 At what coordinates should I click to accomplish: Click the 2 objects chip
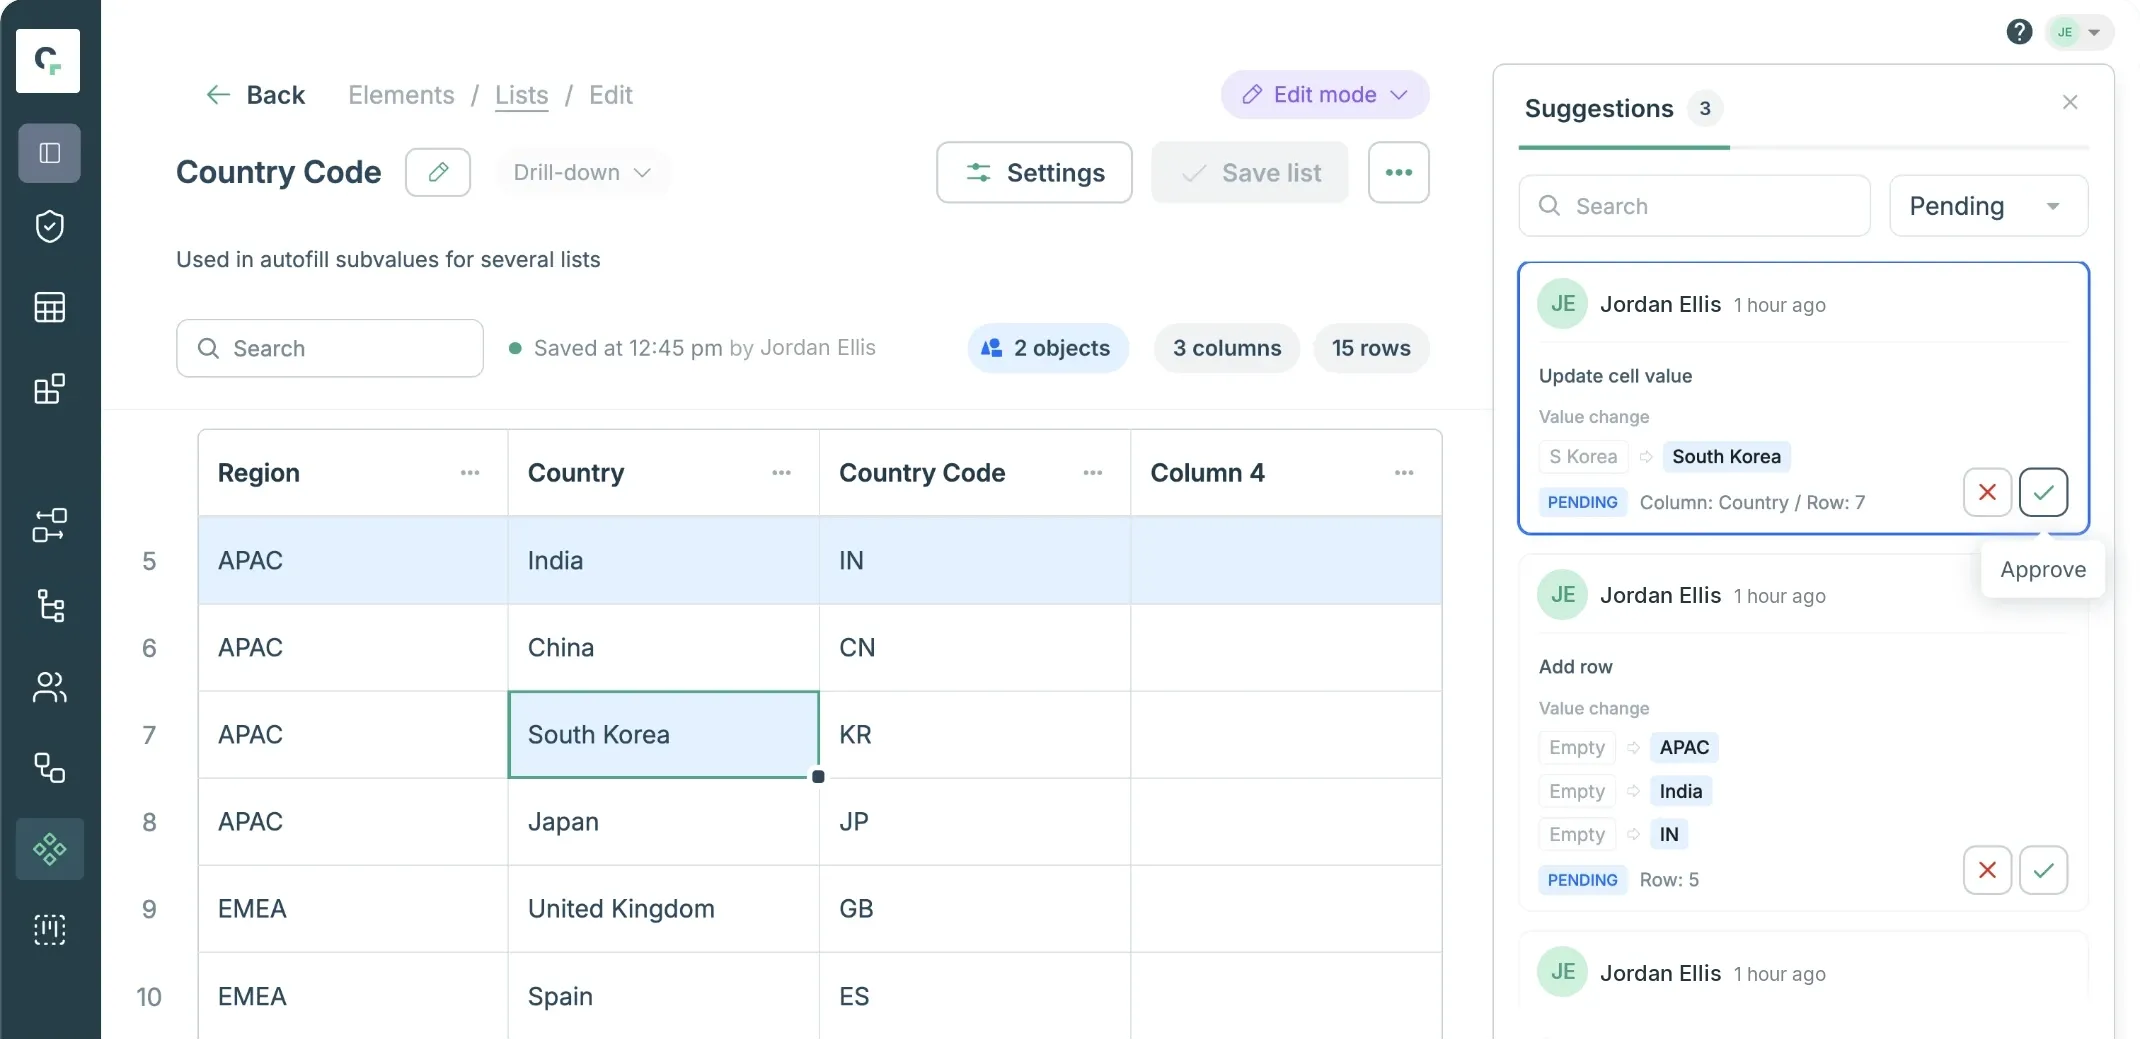1047,348
